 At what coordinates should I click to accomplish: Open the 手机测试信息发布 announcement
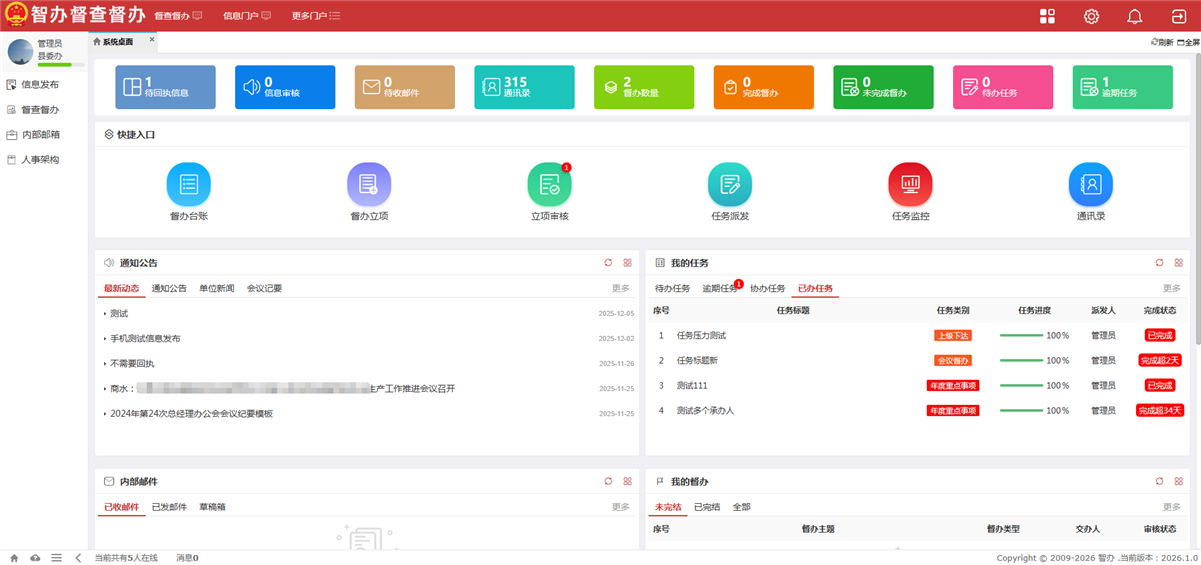click(145, 339)
